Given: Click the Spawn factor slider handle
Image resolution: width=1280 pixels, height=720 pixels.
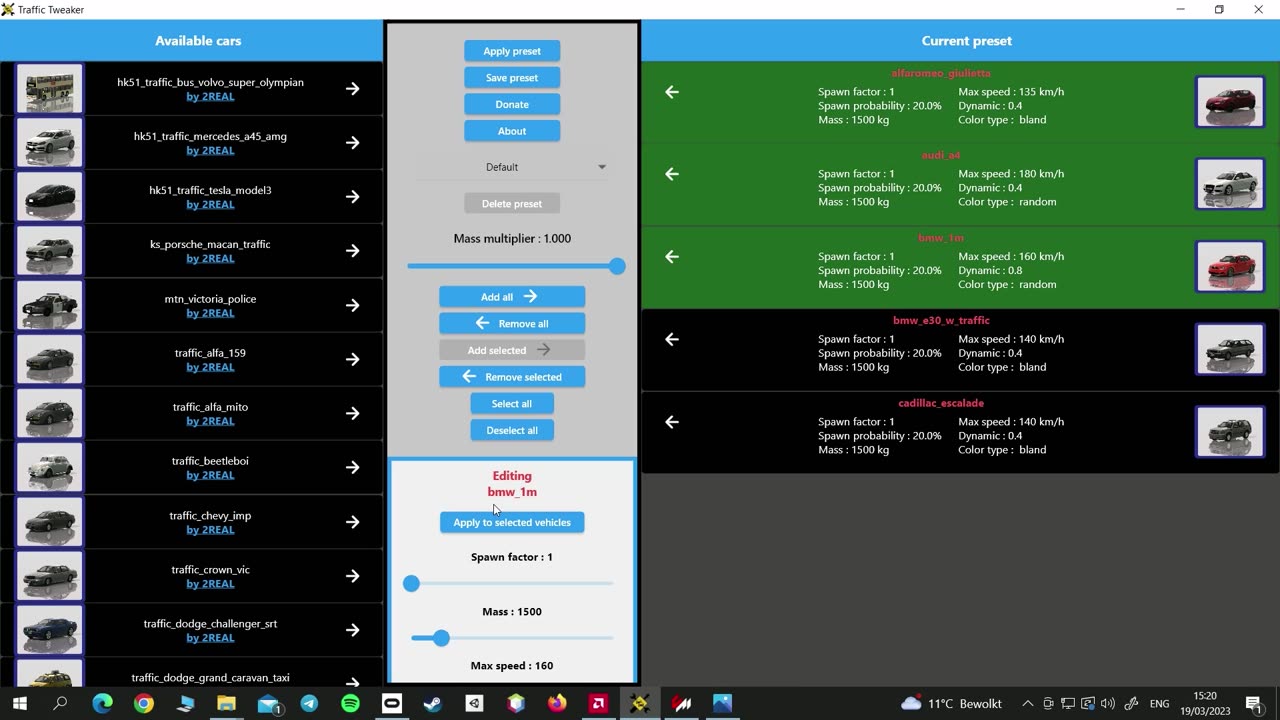Looking at the screenshot, I should tap(411, 583).
